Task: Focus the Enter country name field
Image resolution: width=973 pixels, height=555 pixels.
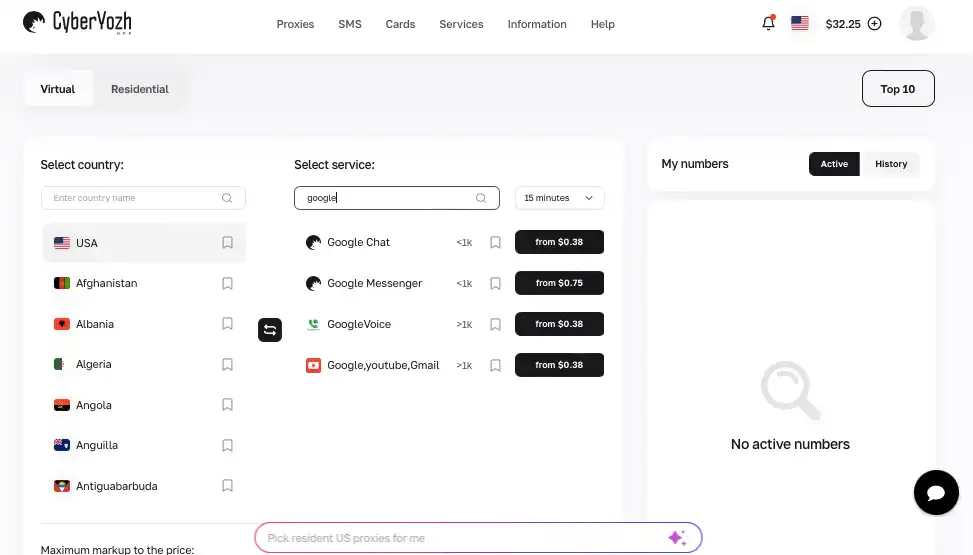Action: [x=143, y=198]
